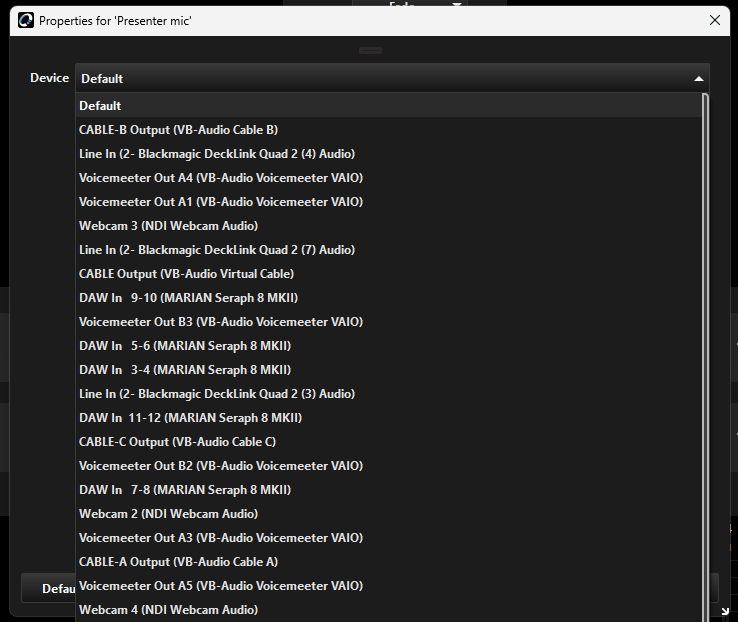
Task: Select Webcam 3 (NDI Webcam Audio)
Action: [x=389, y=225]
